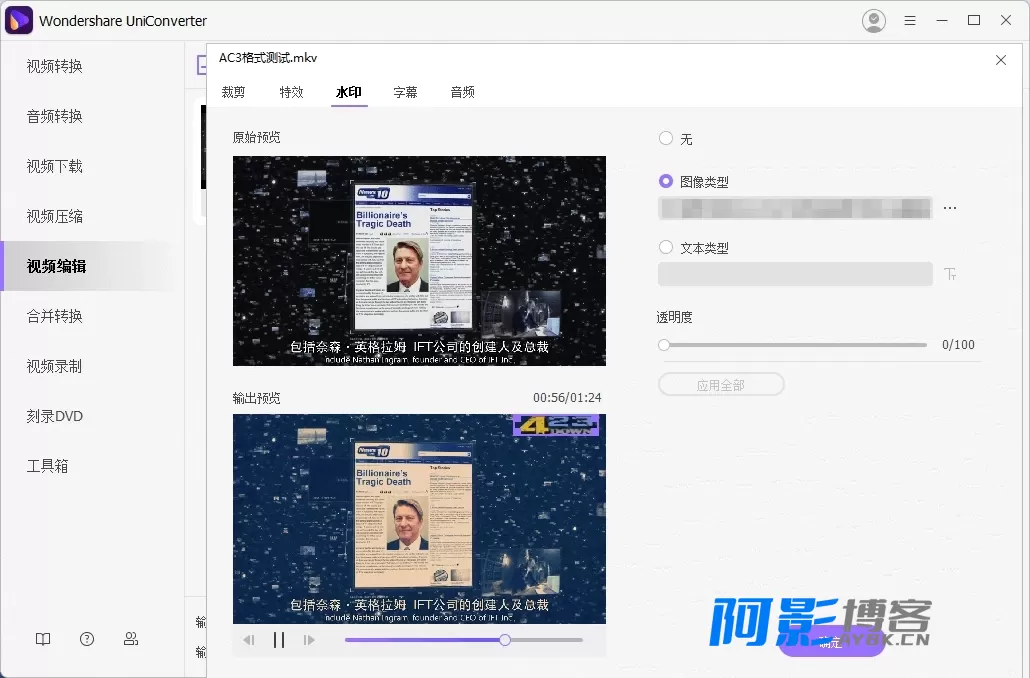This screenshot has height=678, width=1030.
Task: Adjust the 透明度 transparency slider handle
Action: [664, 345]
